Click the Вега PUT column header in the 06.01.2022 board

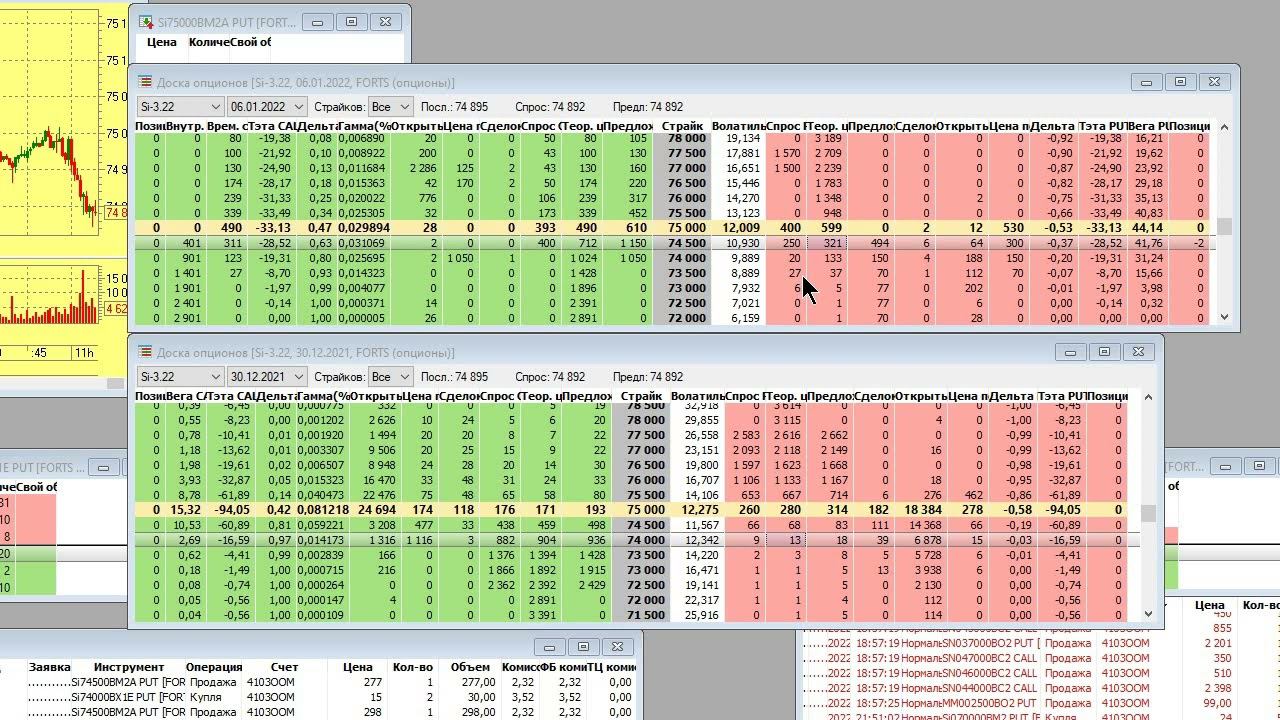(1147, 126)
